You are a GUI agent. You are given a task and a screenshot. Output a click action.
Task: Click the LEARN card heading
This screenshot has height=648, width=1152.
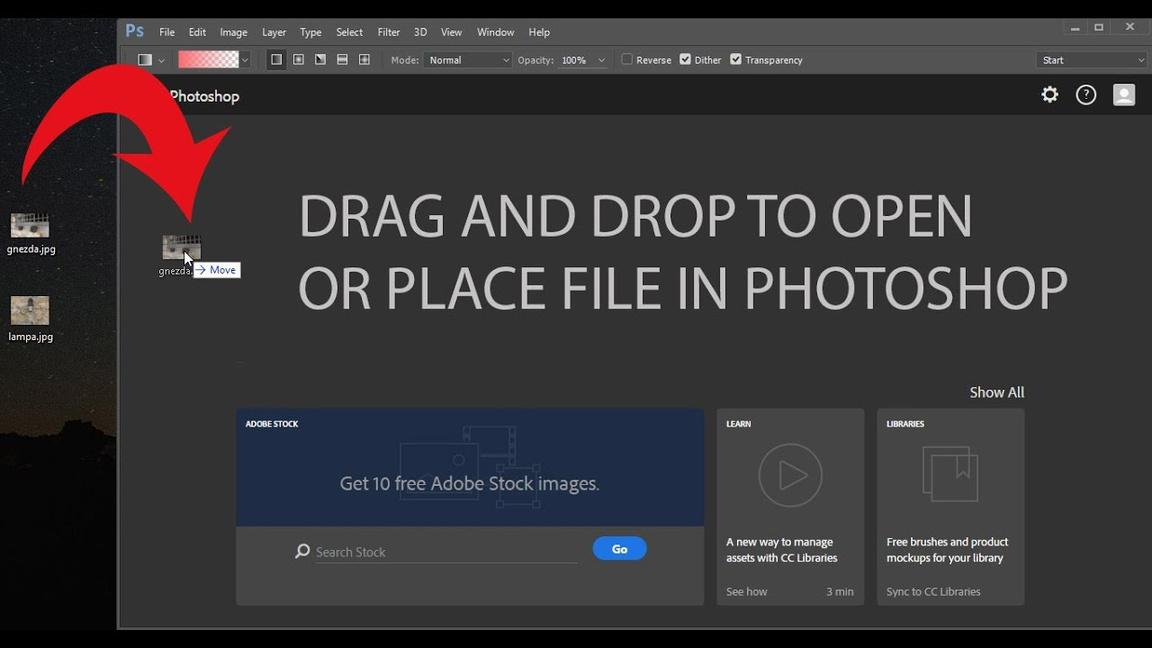tap(738, 424)
